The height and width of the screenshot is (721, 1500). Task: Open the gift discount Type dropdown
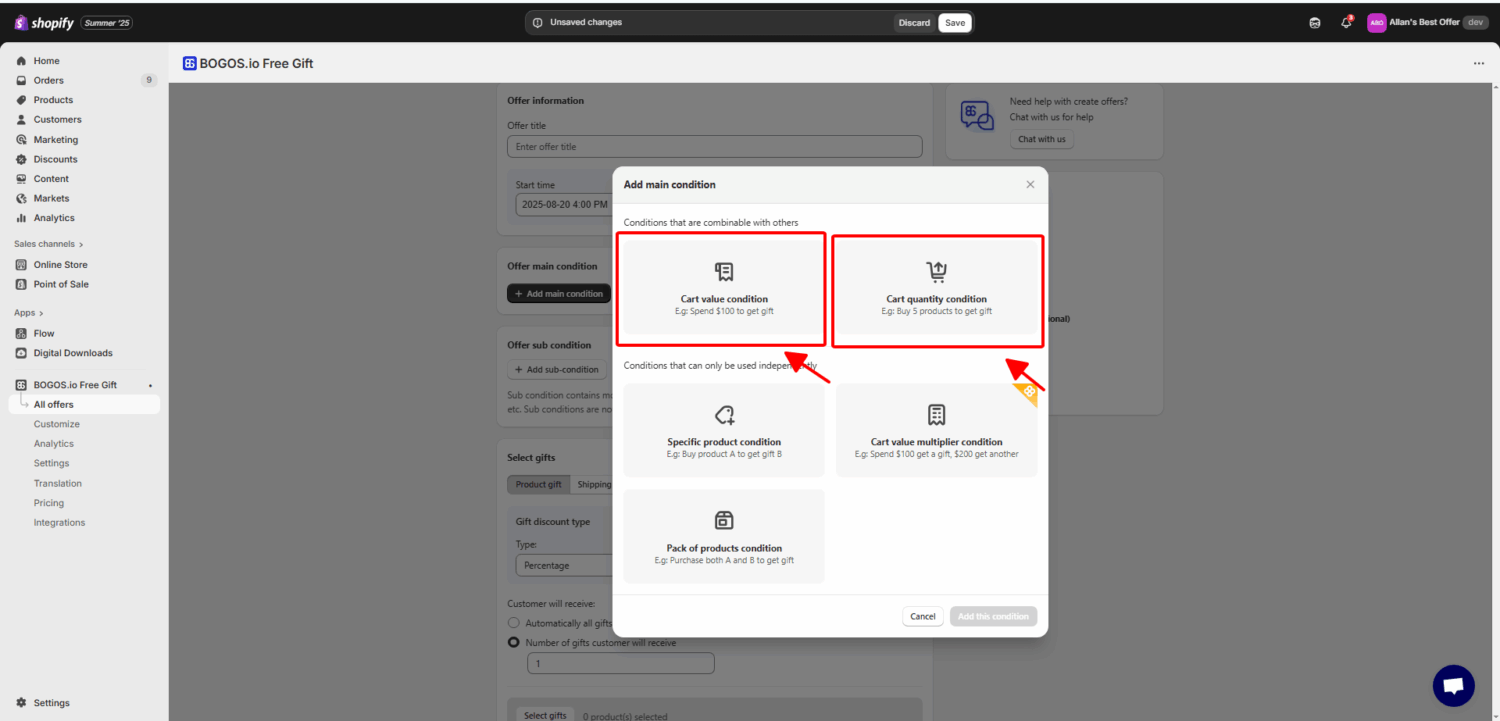pyautogui.click(x=565, y=566)
